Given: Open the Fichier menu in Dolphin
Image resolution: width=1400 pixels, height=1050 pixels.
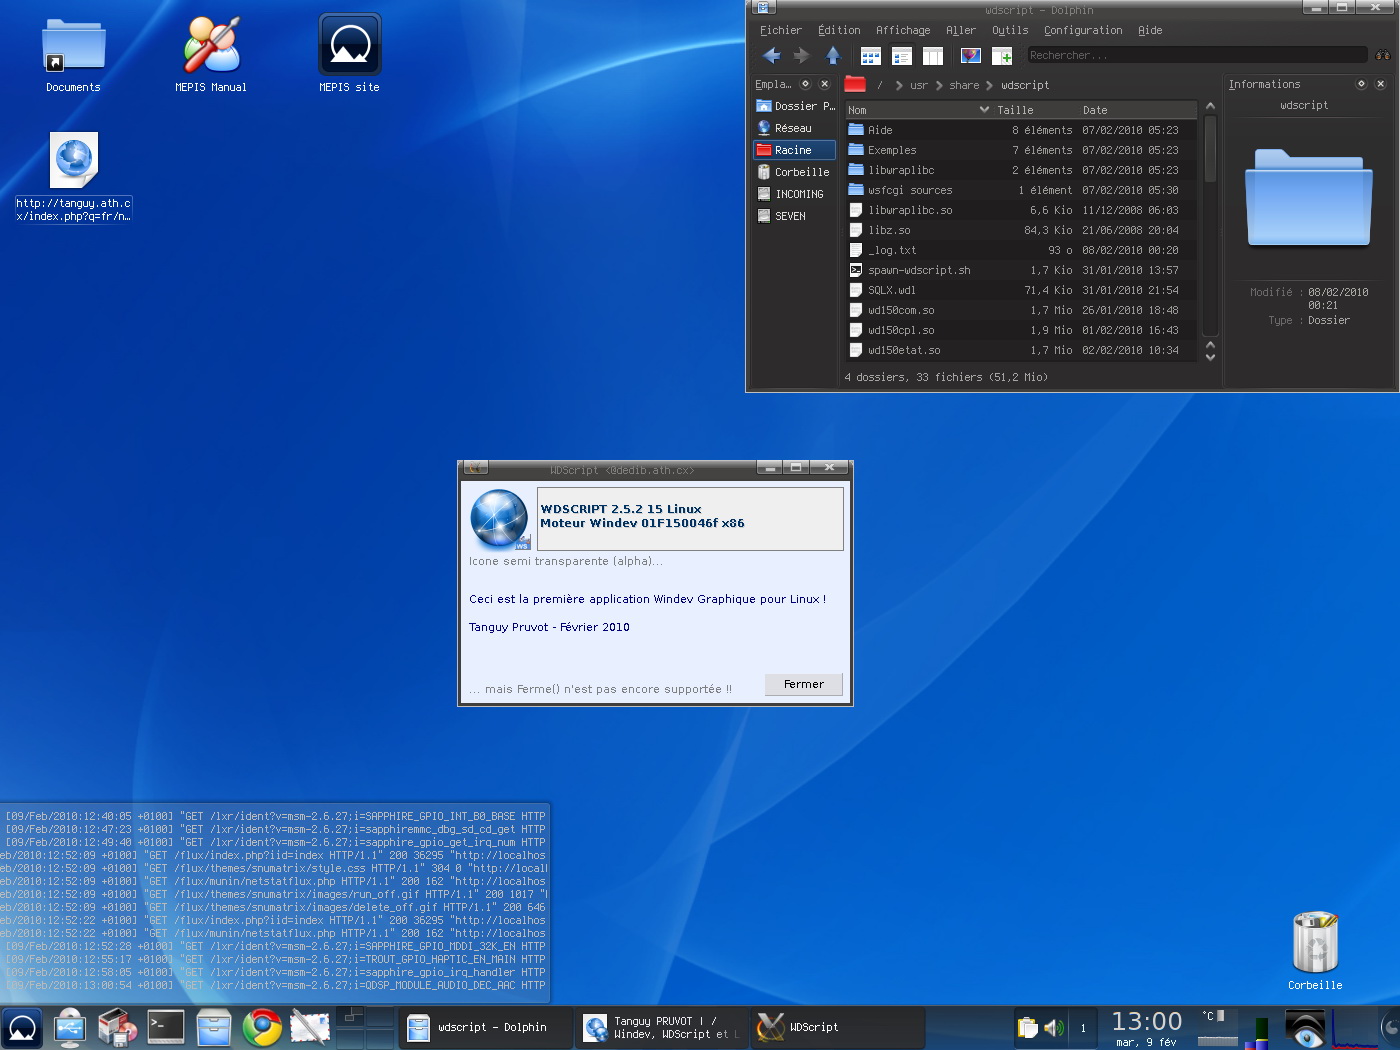Looking at the screenshot, I should (x=780, y=31).
